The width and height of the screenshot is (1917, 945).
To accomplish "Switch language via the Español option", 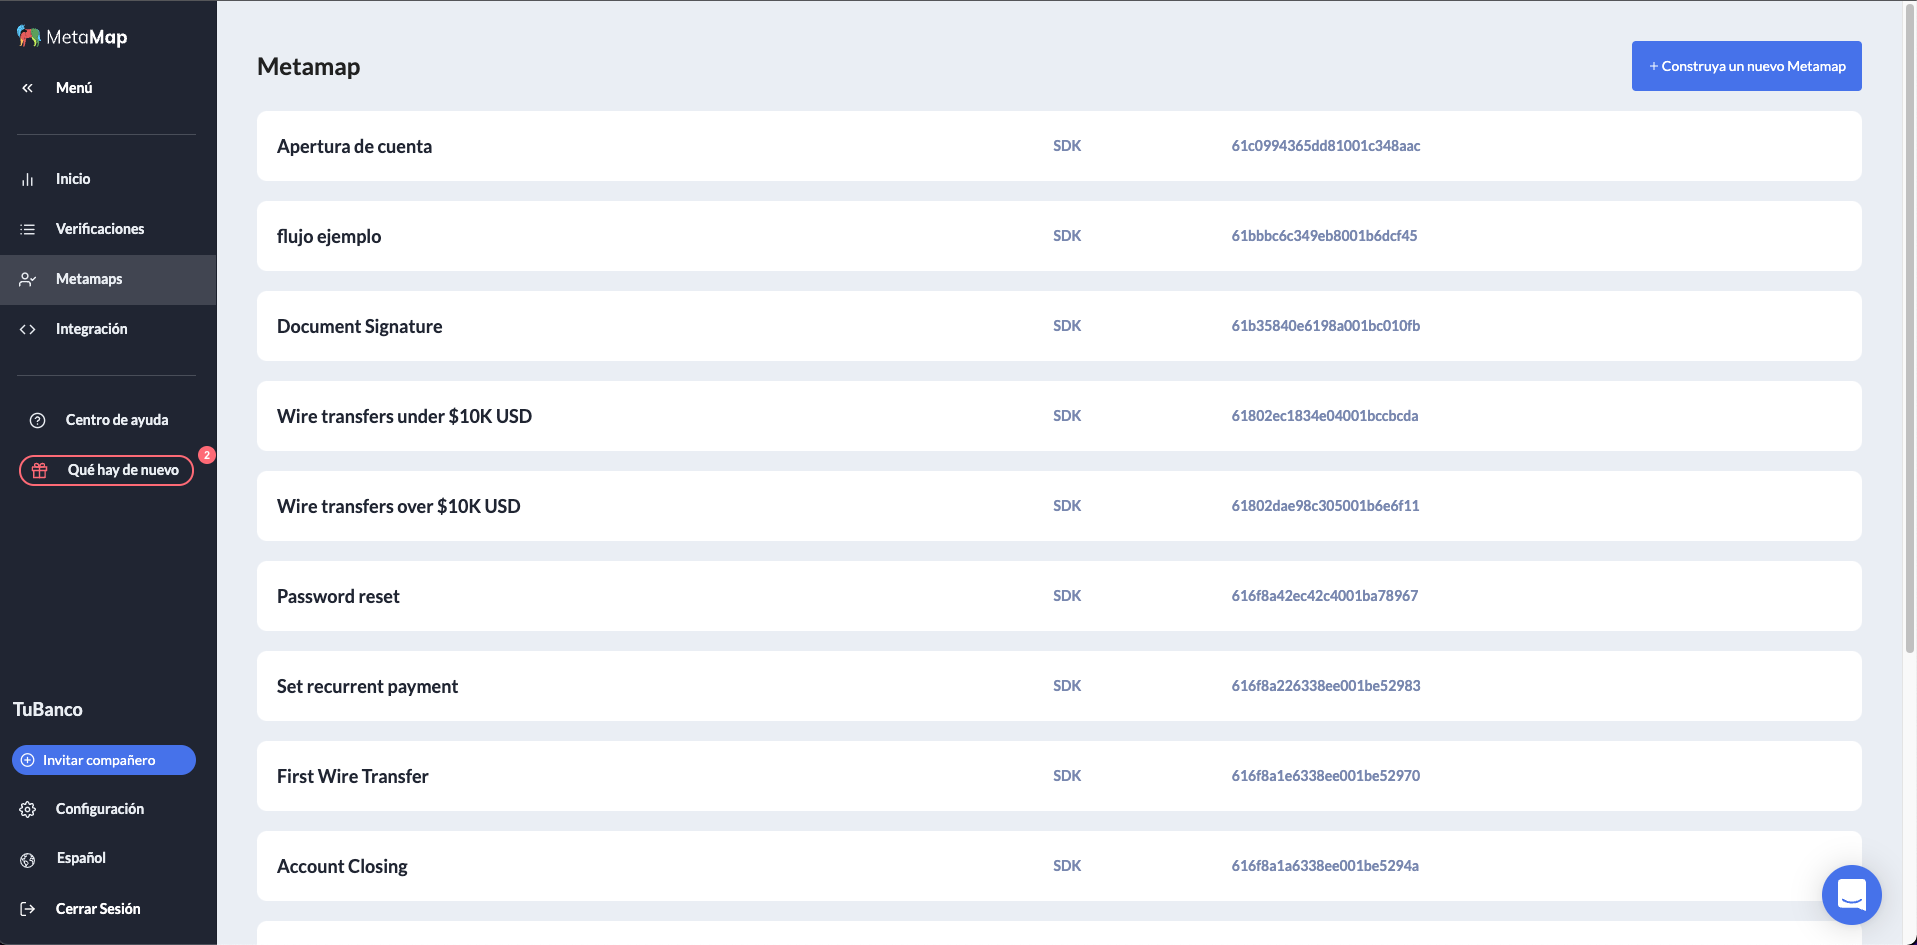I will point(80,858).
